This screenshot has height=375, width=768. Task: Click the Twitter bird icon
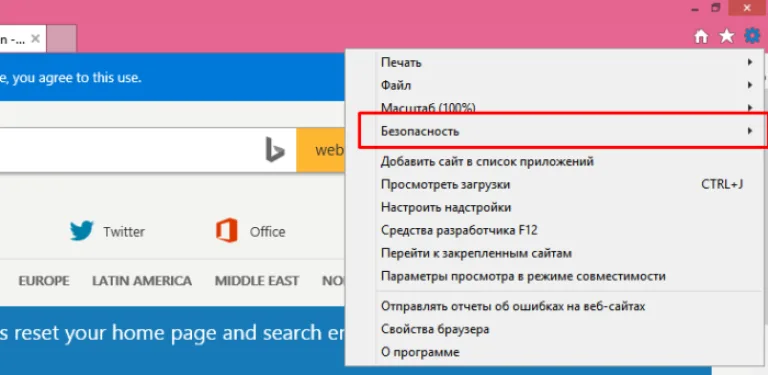point(81,231)
